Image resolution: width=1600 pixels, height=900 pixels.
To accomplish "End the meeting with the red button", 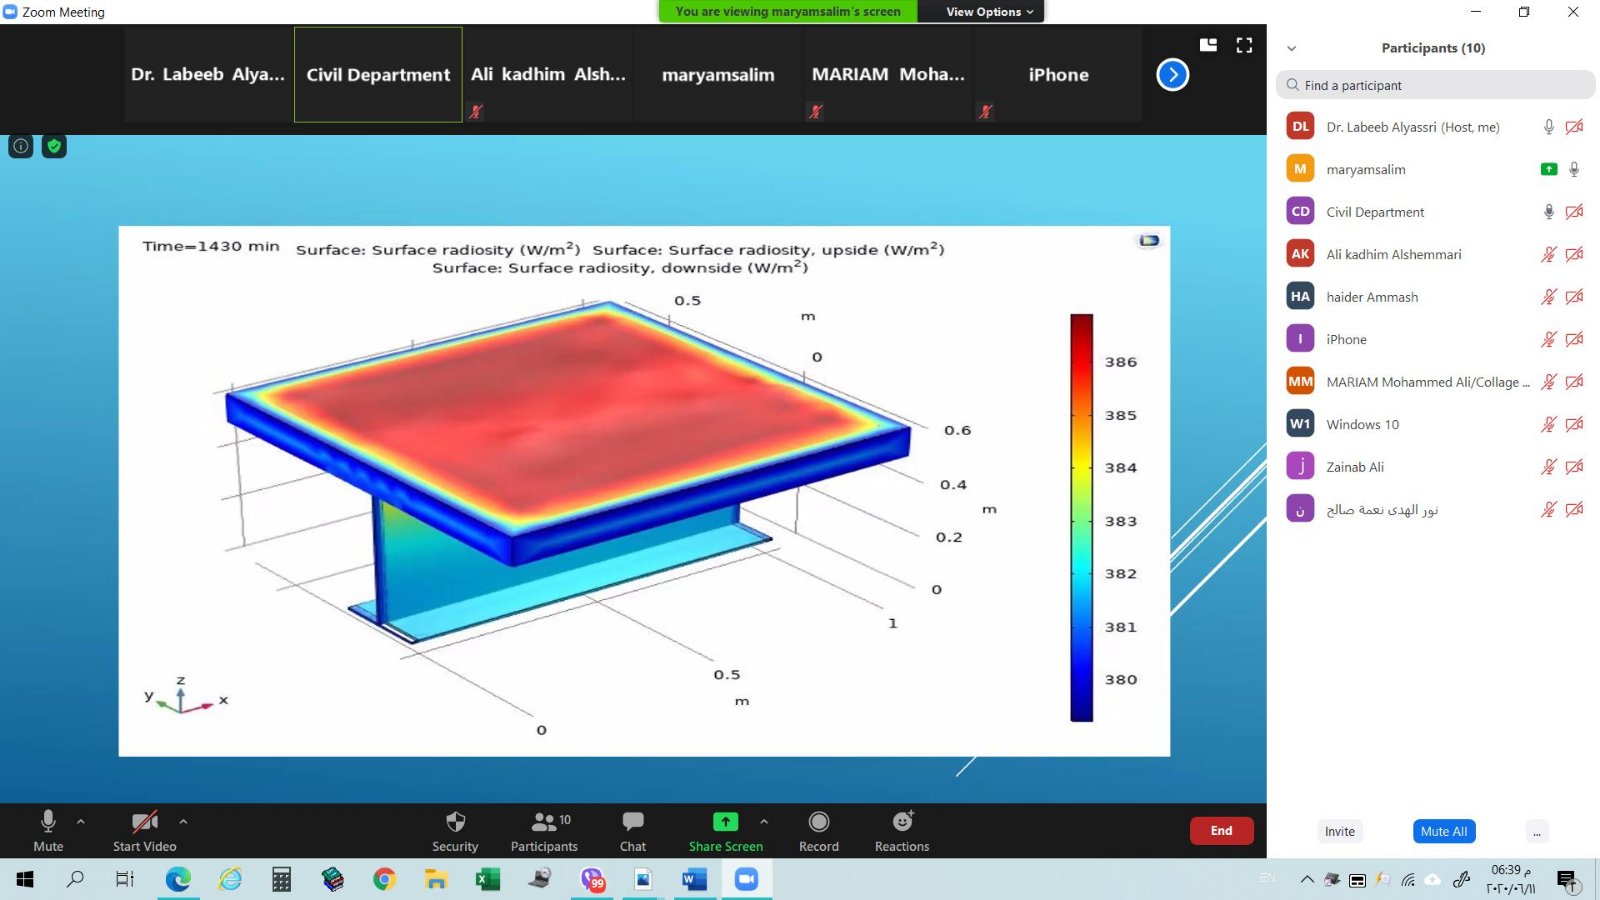I will point(1221,831).
